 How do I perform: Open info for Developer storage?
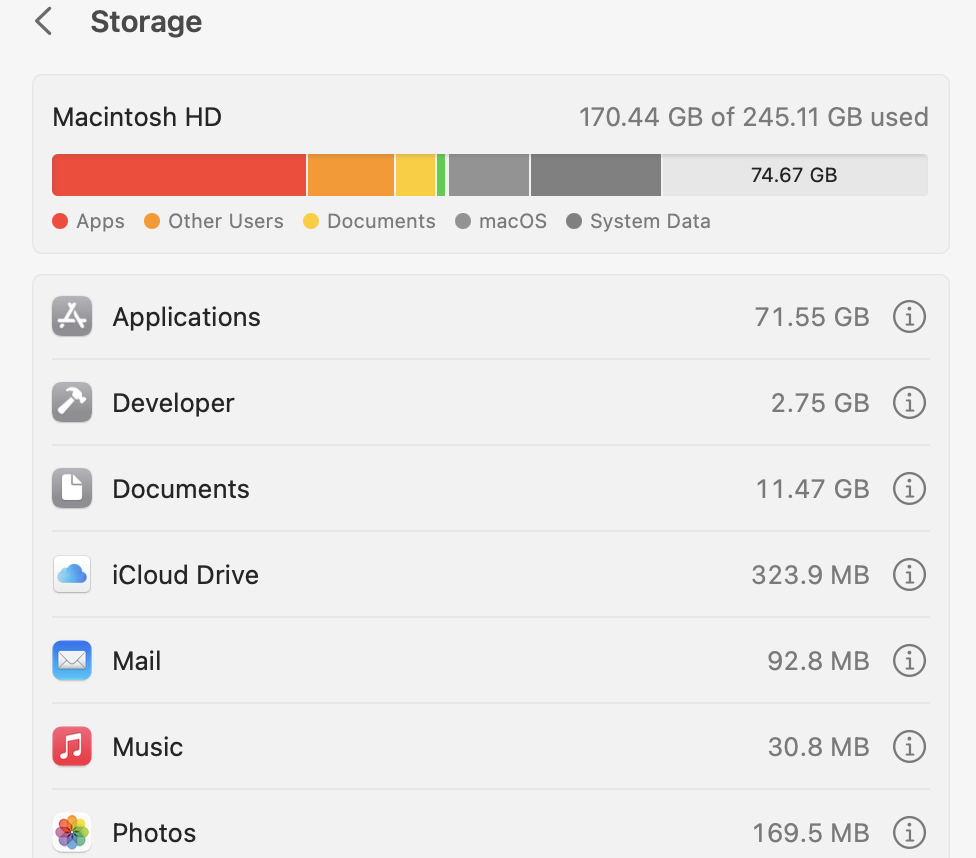click(909, 403)
